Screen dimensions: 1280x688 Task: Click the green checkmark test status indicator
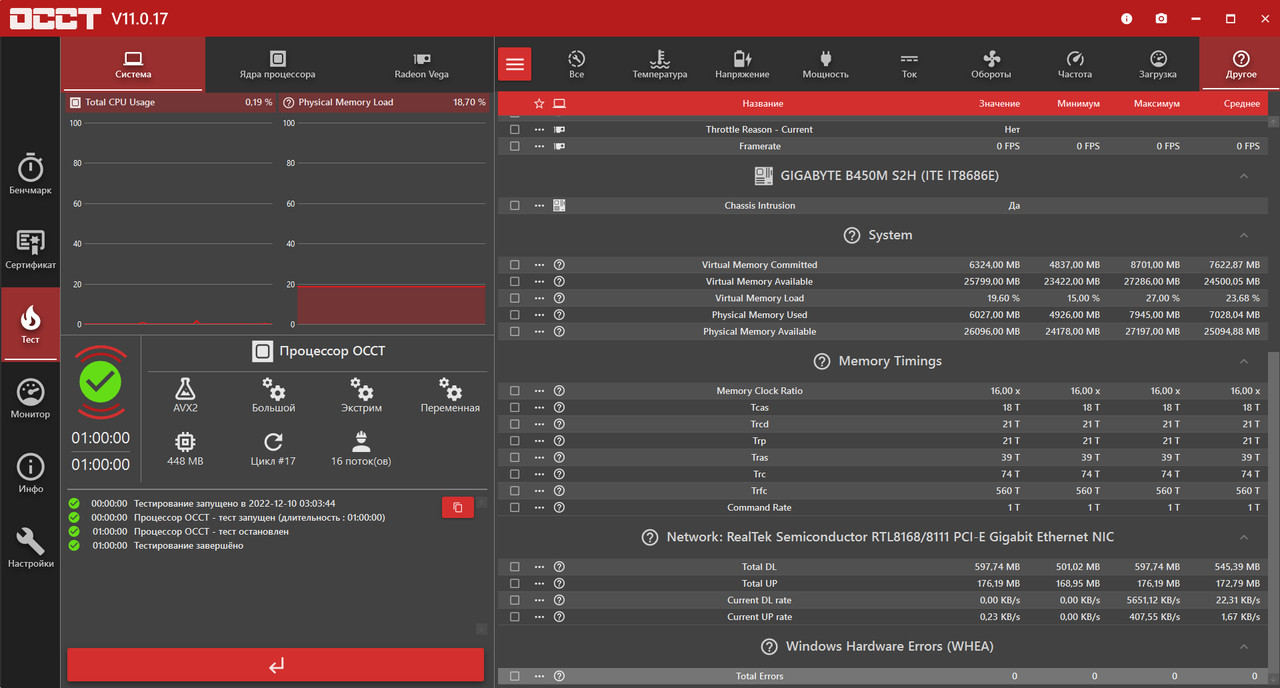coord(100,381)
